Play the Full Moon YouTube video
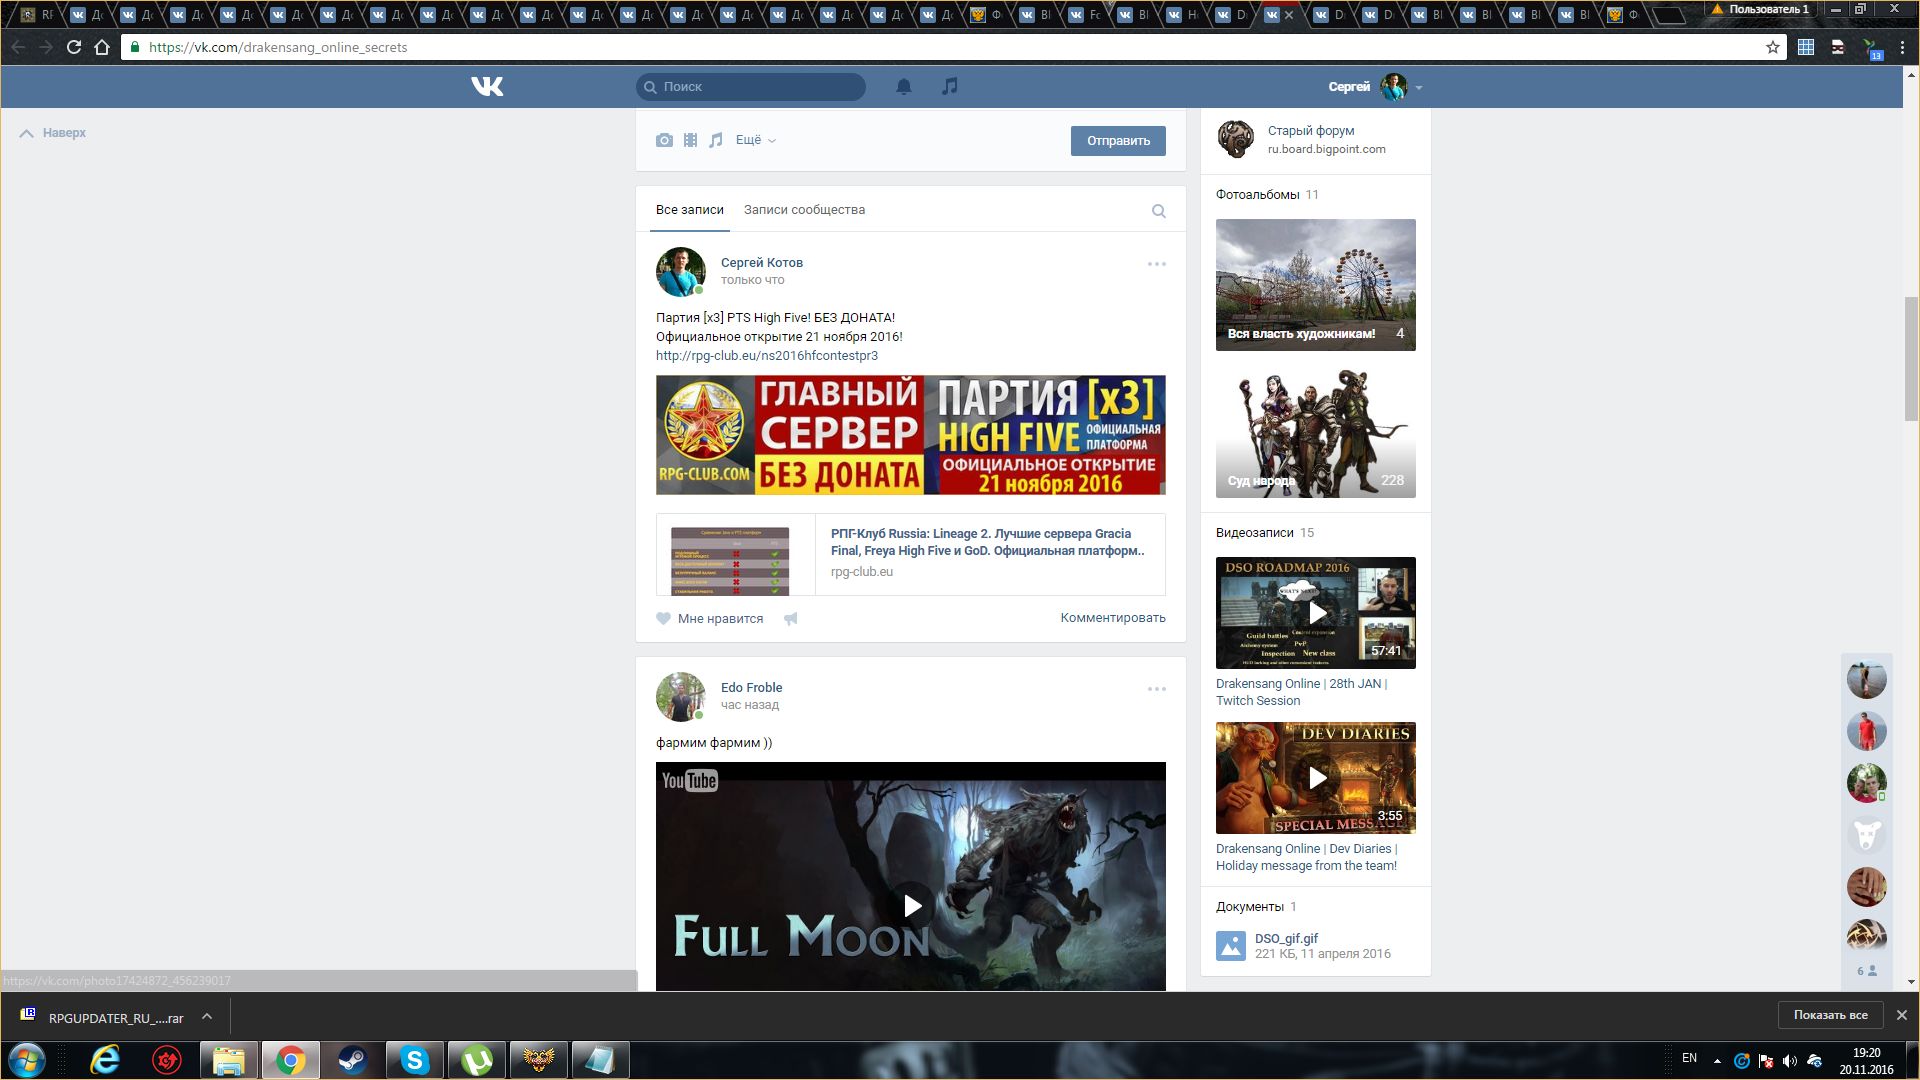 (x=911, y=906)
